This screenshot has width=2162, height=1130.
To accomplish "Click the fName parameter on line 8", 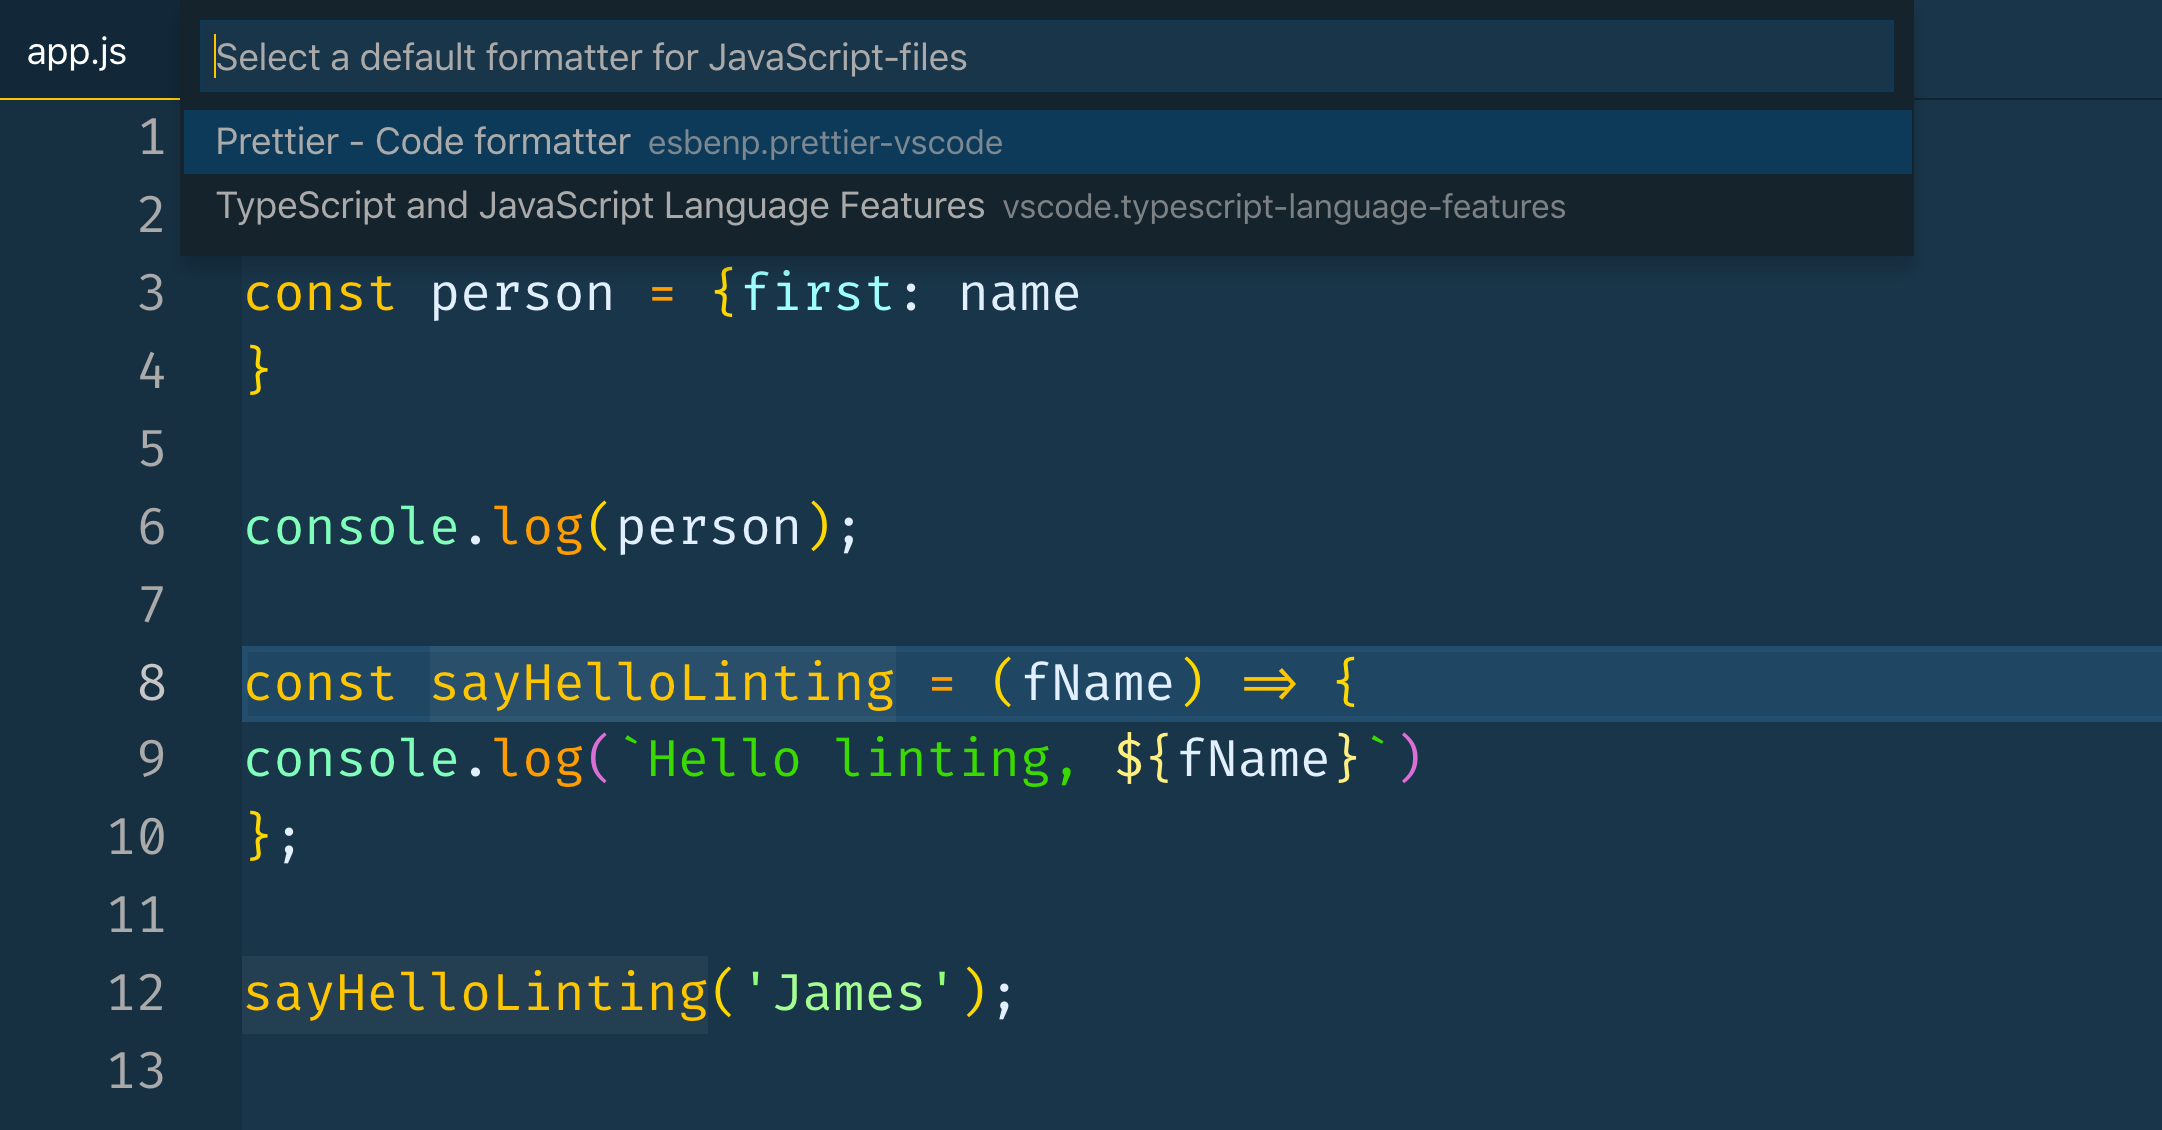I will pyautogui.click(x=1097, y=683).
